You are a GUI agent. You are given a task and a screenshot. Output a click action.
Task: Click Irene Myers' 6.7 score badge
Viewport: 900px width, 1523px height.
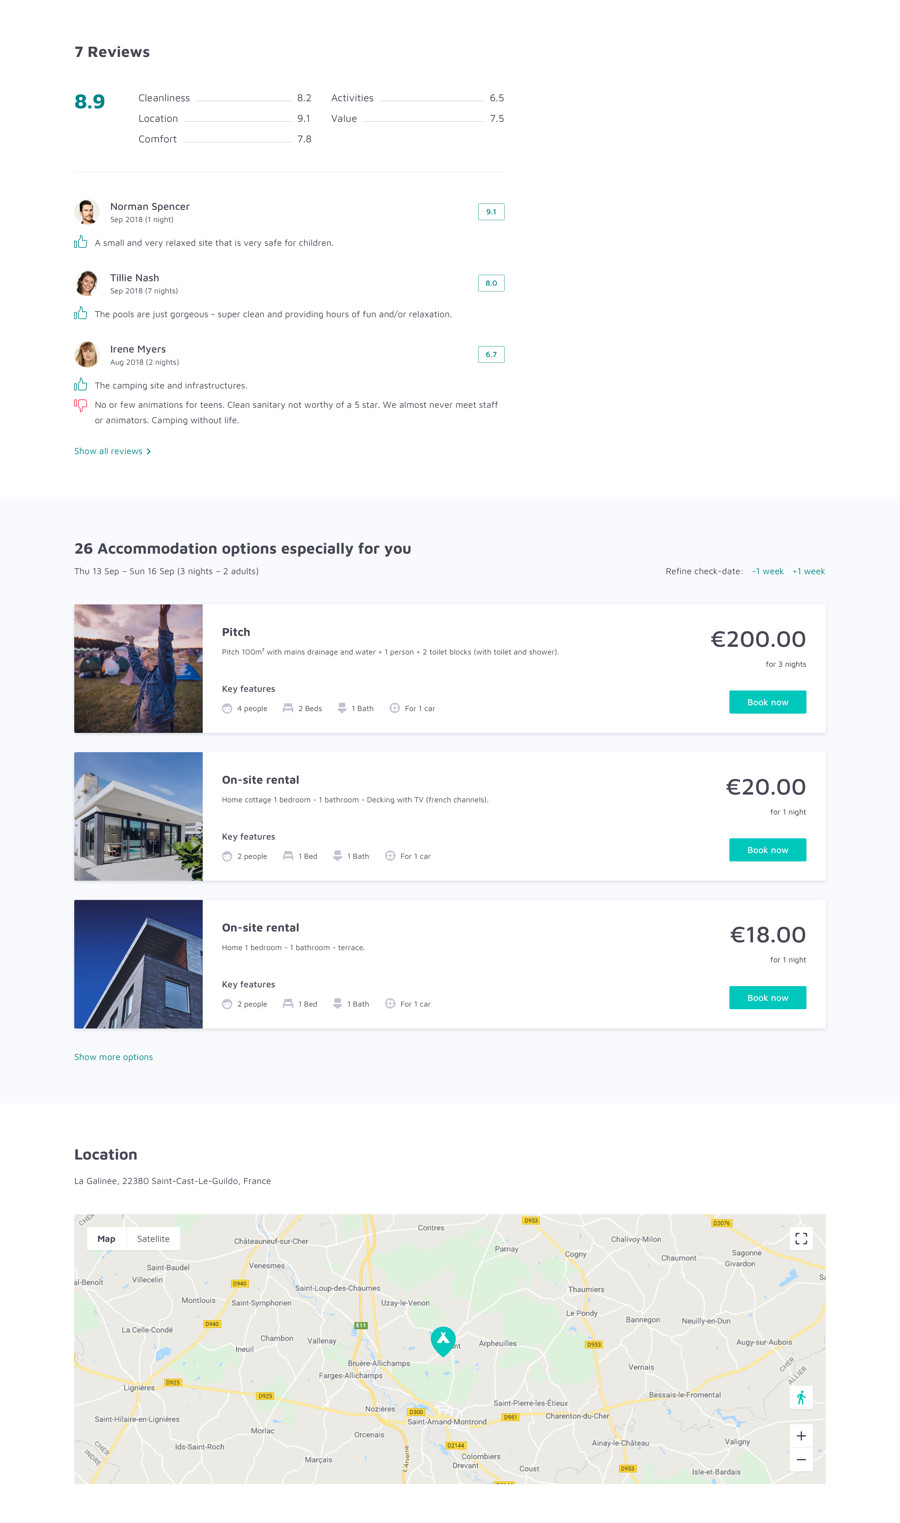pyautogui.click(x=491, y=354)
